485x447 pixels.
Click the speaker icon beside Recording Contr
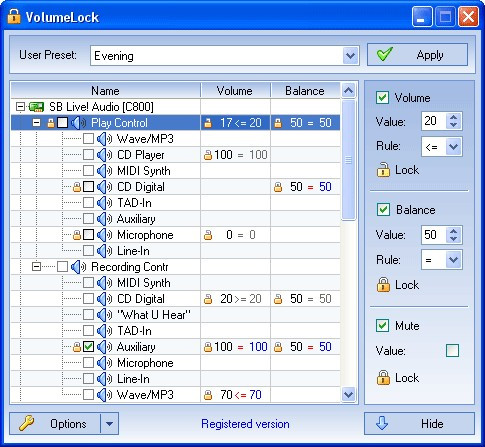(78, 267)
